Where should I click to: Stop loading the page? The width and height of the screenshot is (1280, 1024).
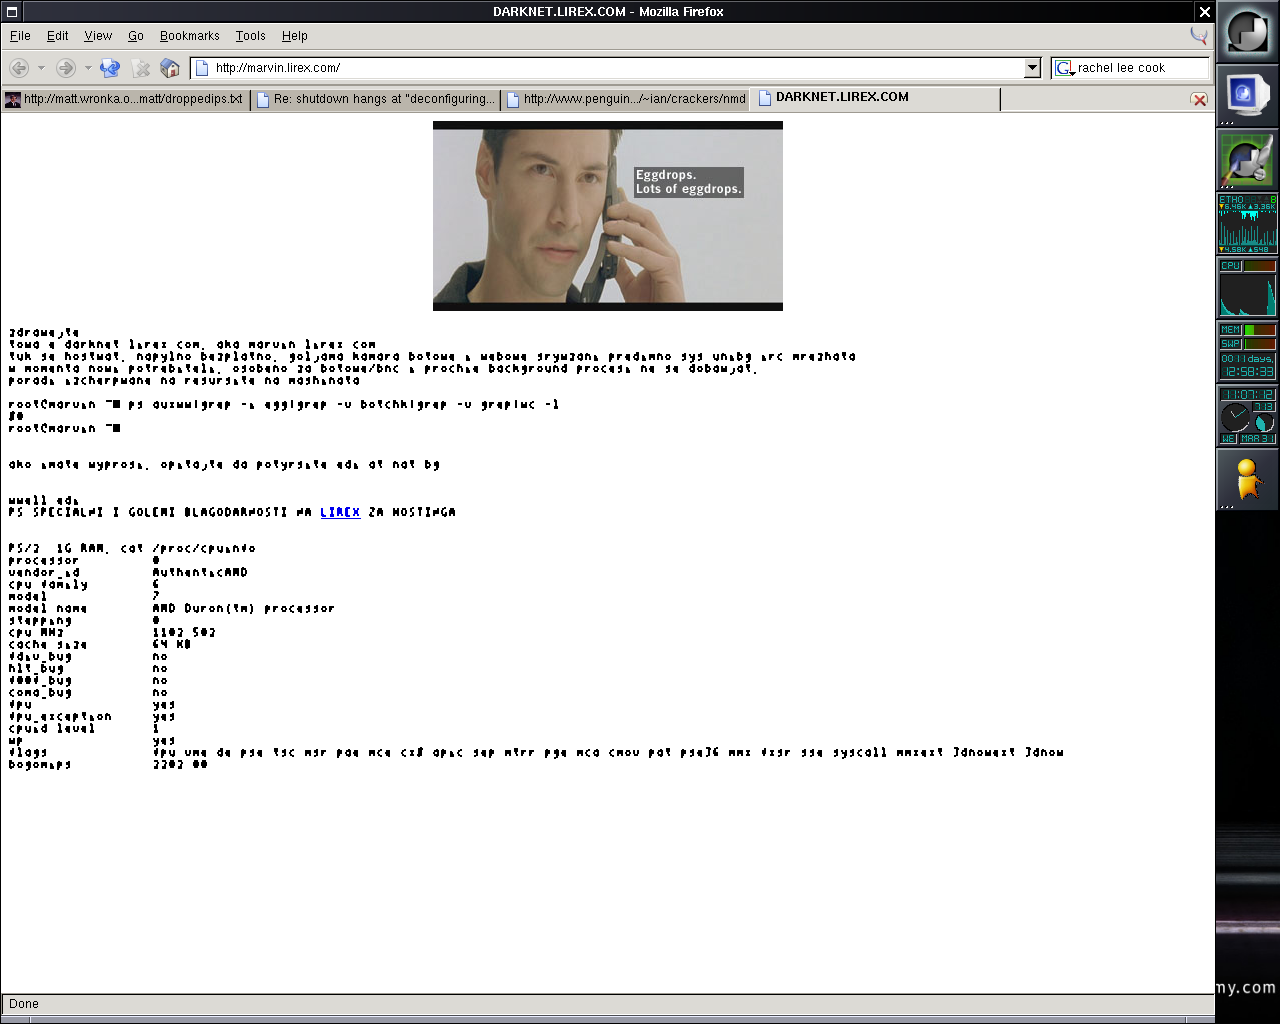141,68
